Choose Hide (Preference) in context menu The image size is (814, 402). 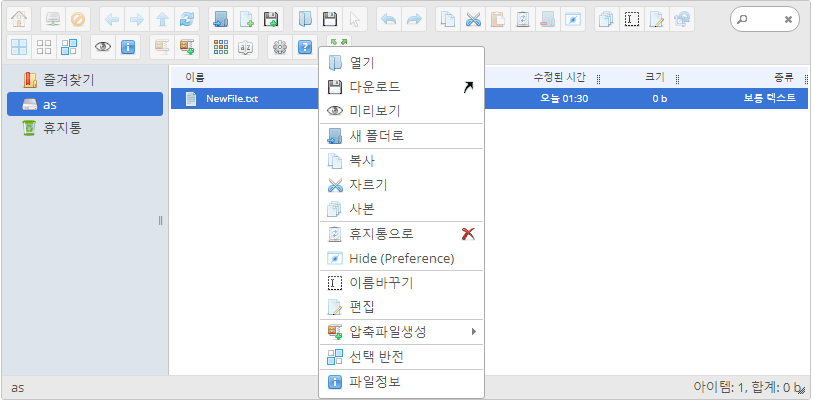tap(401, 258)
